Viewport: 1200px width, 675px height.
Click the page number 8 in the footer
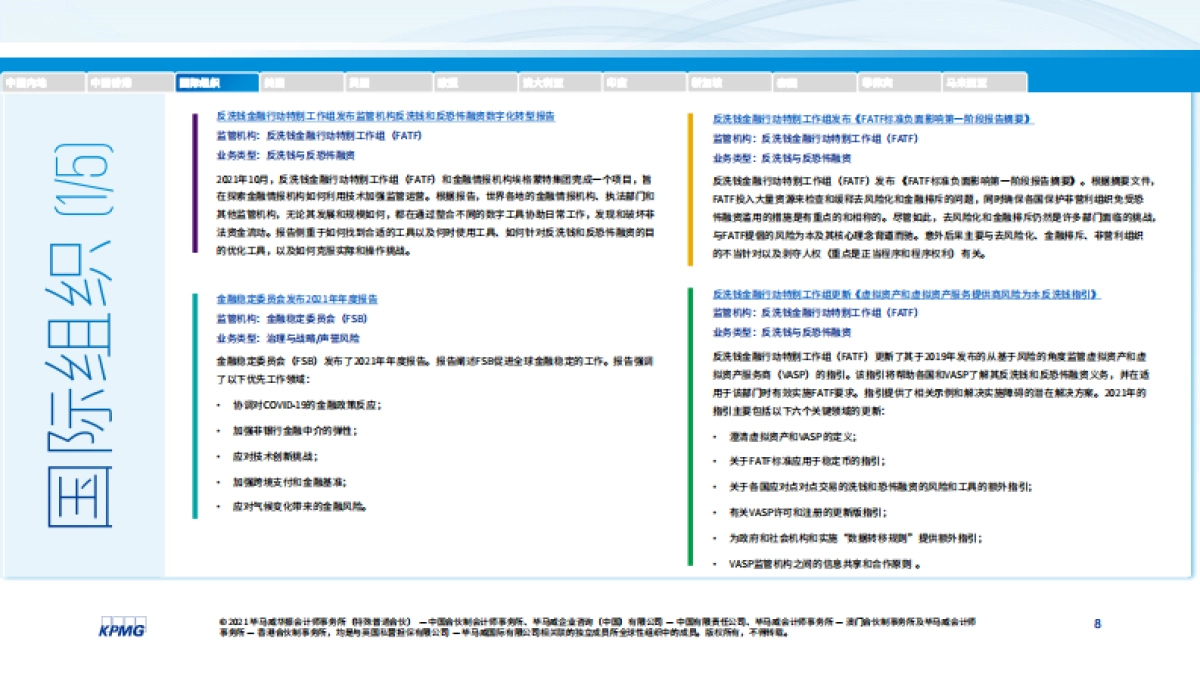(1096, 621)
